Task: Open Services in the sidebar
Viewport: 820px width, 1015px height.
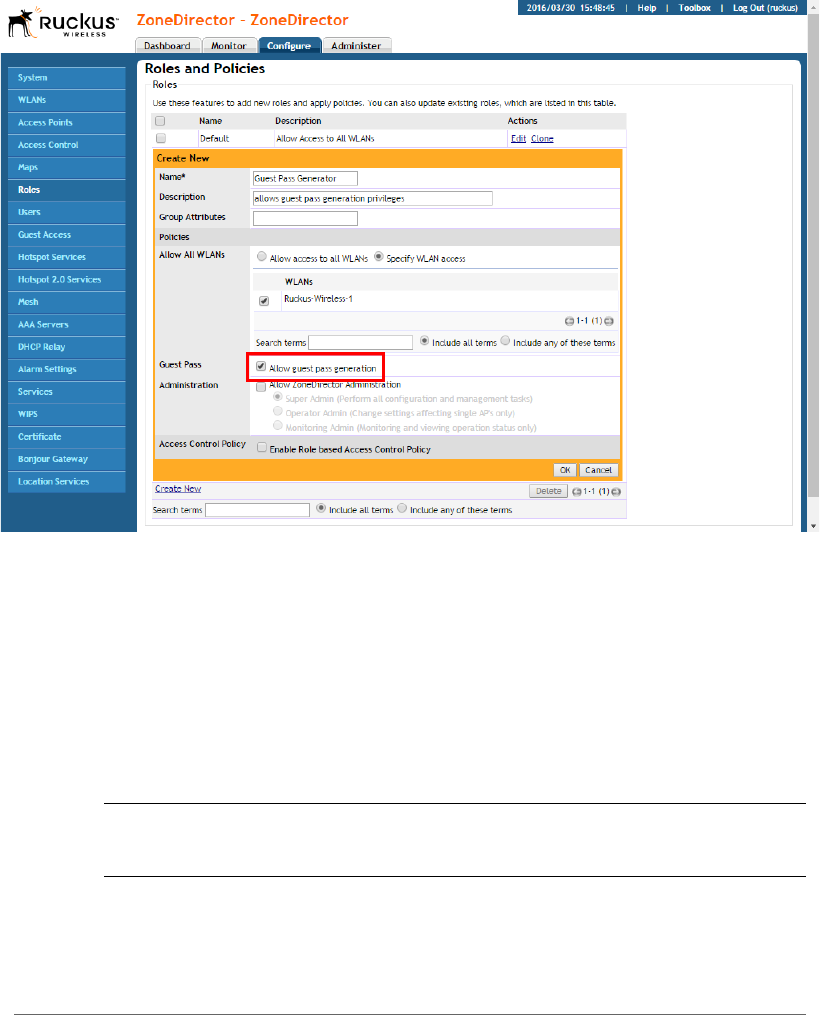Action: 67,392
